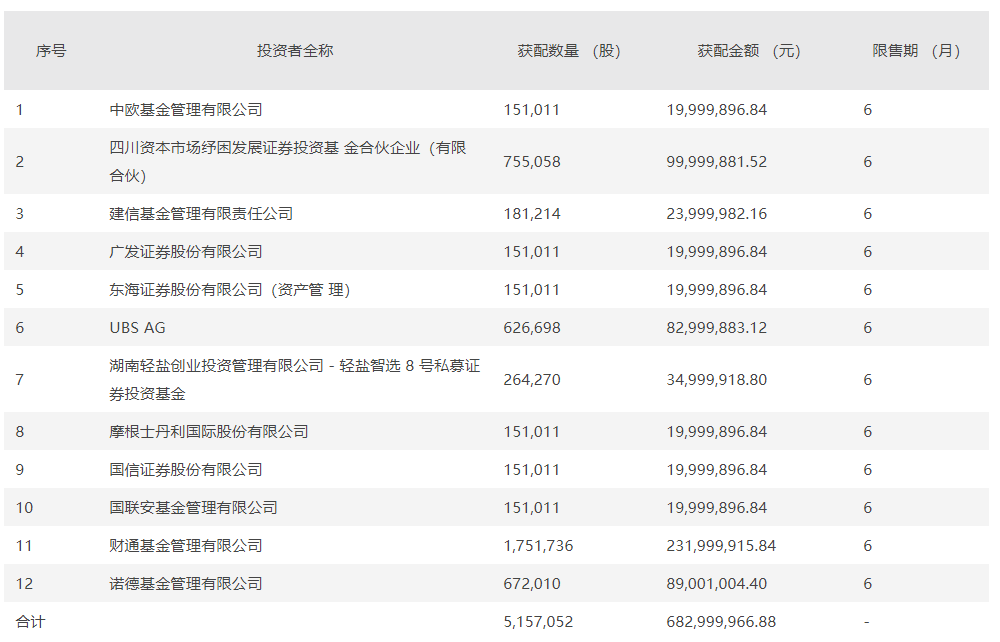Select 广发证券股份有限公司 cell

click(x=186, y=252)
